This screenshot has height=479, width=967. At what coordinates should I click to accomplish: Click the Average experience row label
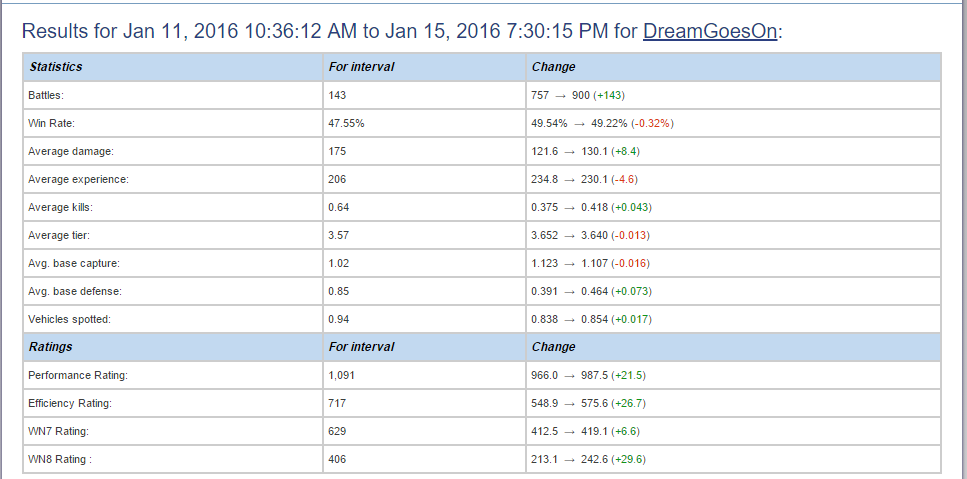click(79, 179)
